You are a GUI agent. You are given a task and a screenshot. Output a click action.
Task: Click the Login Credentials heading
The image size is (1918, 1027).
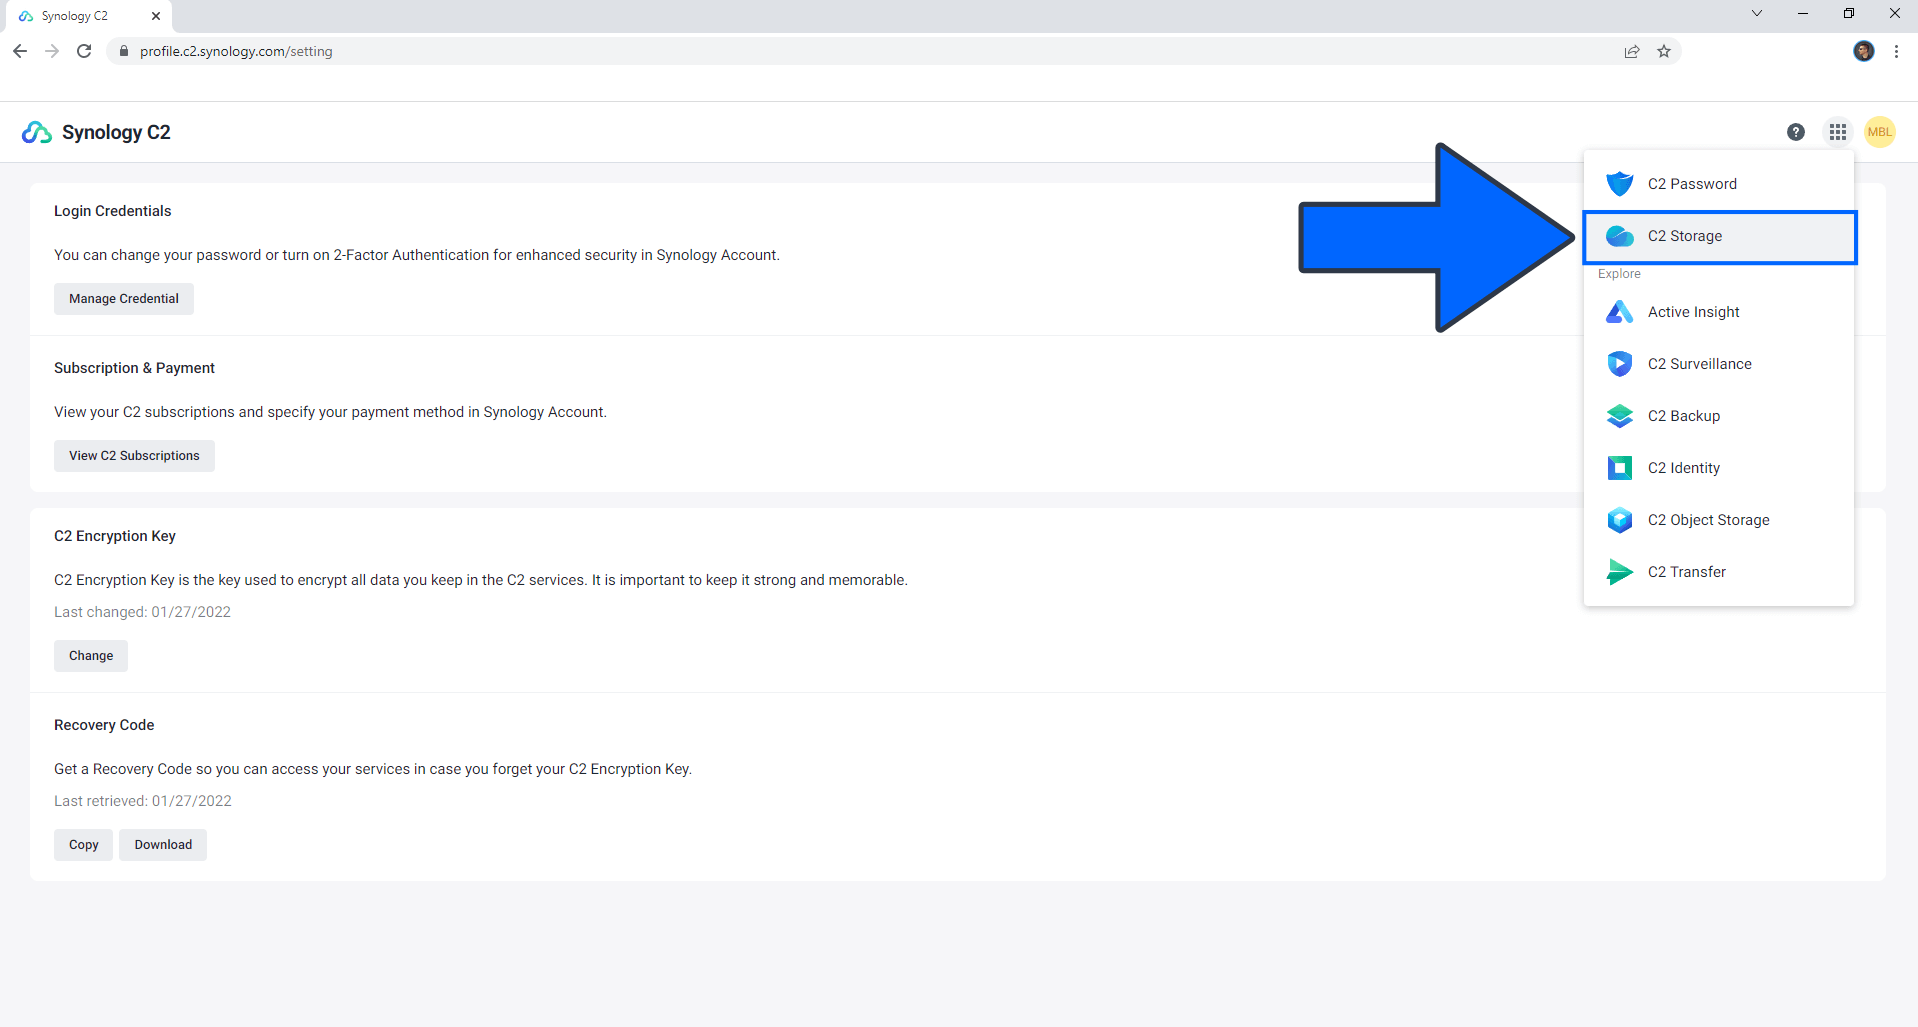click(113, 211)
